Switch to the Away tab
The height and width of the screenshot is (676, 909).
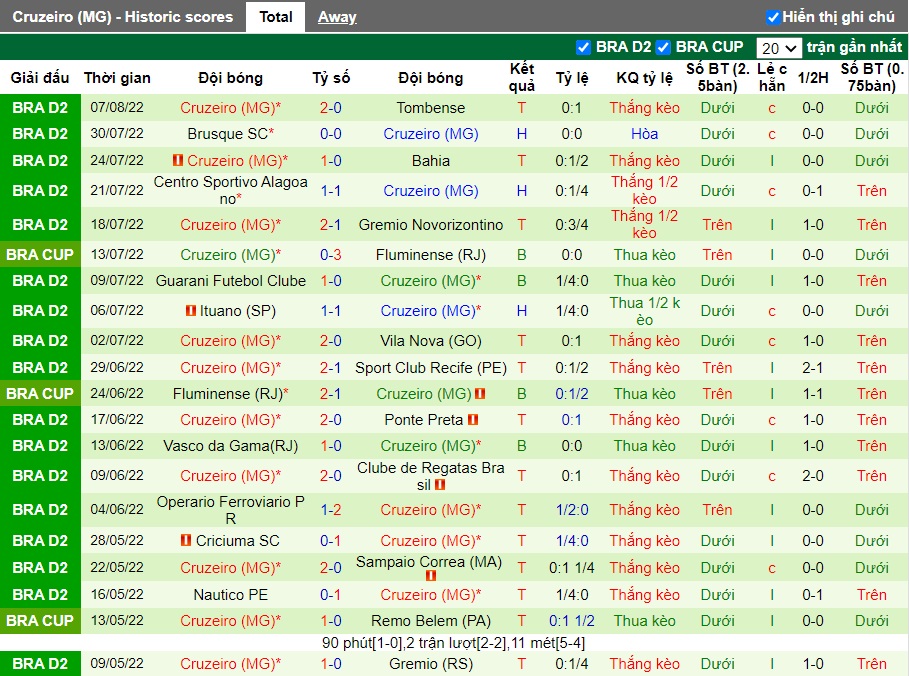tap(337, 17)
